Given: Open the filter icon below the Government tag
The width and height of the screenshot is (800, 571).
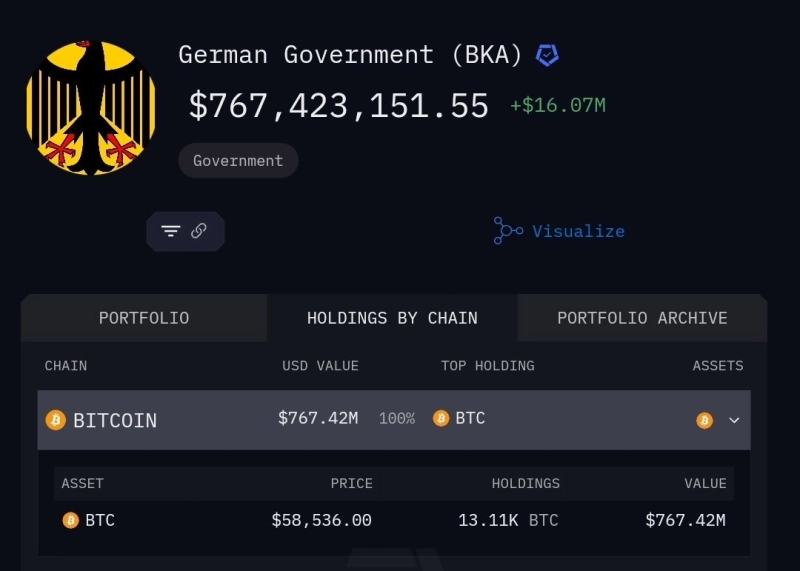Looking at the screenshot, I should (171, 231).
